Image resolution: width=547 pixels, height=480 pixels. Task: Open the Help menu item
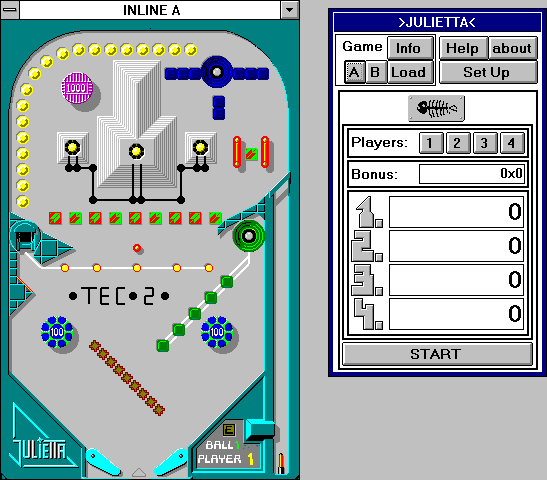[463, 48]
